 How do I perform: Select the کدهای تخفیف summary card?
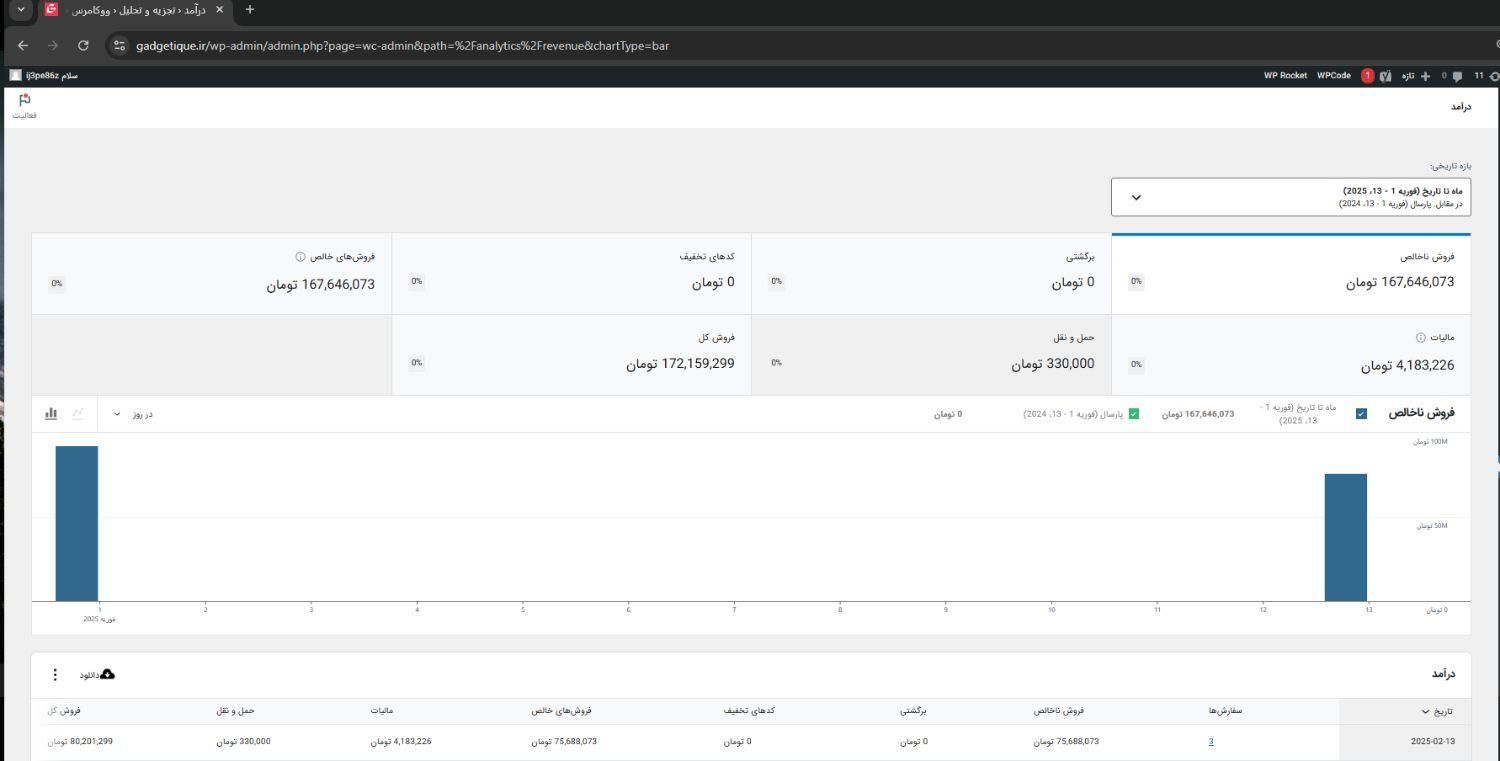[571, 274]
